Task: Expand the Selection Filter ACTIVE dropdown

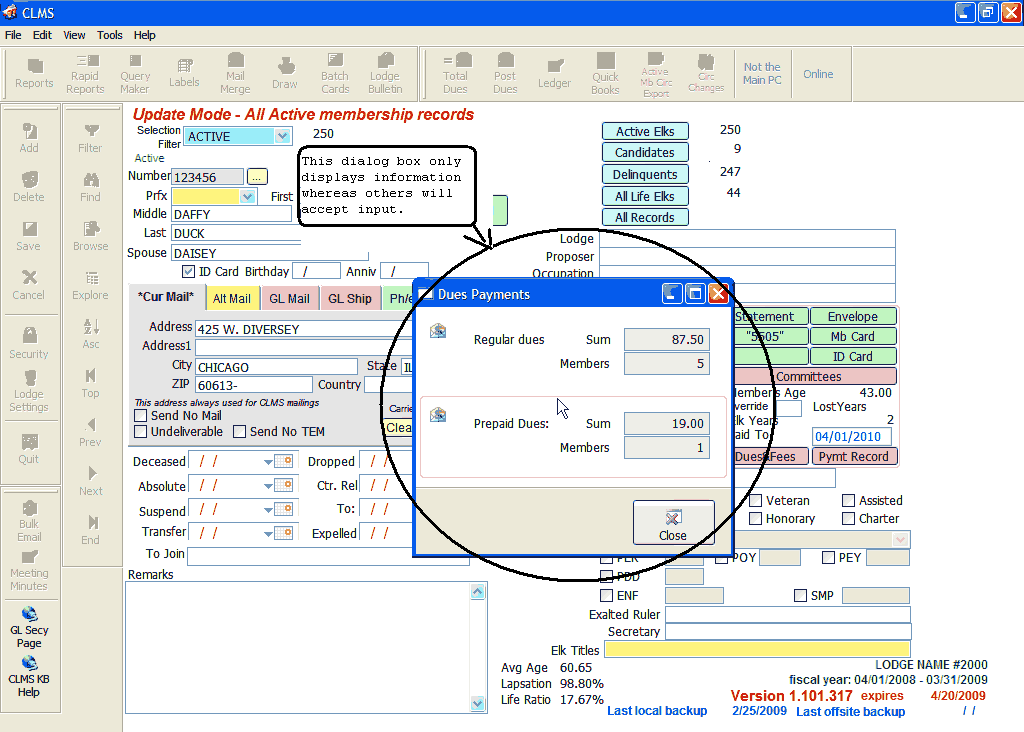Action: pos(282,136)
